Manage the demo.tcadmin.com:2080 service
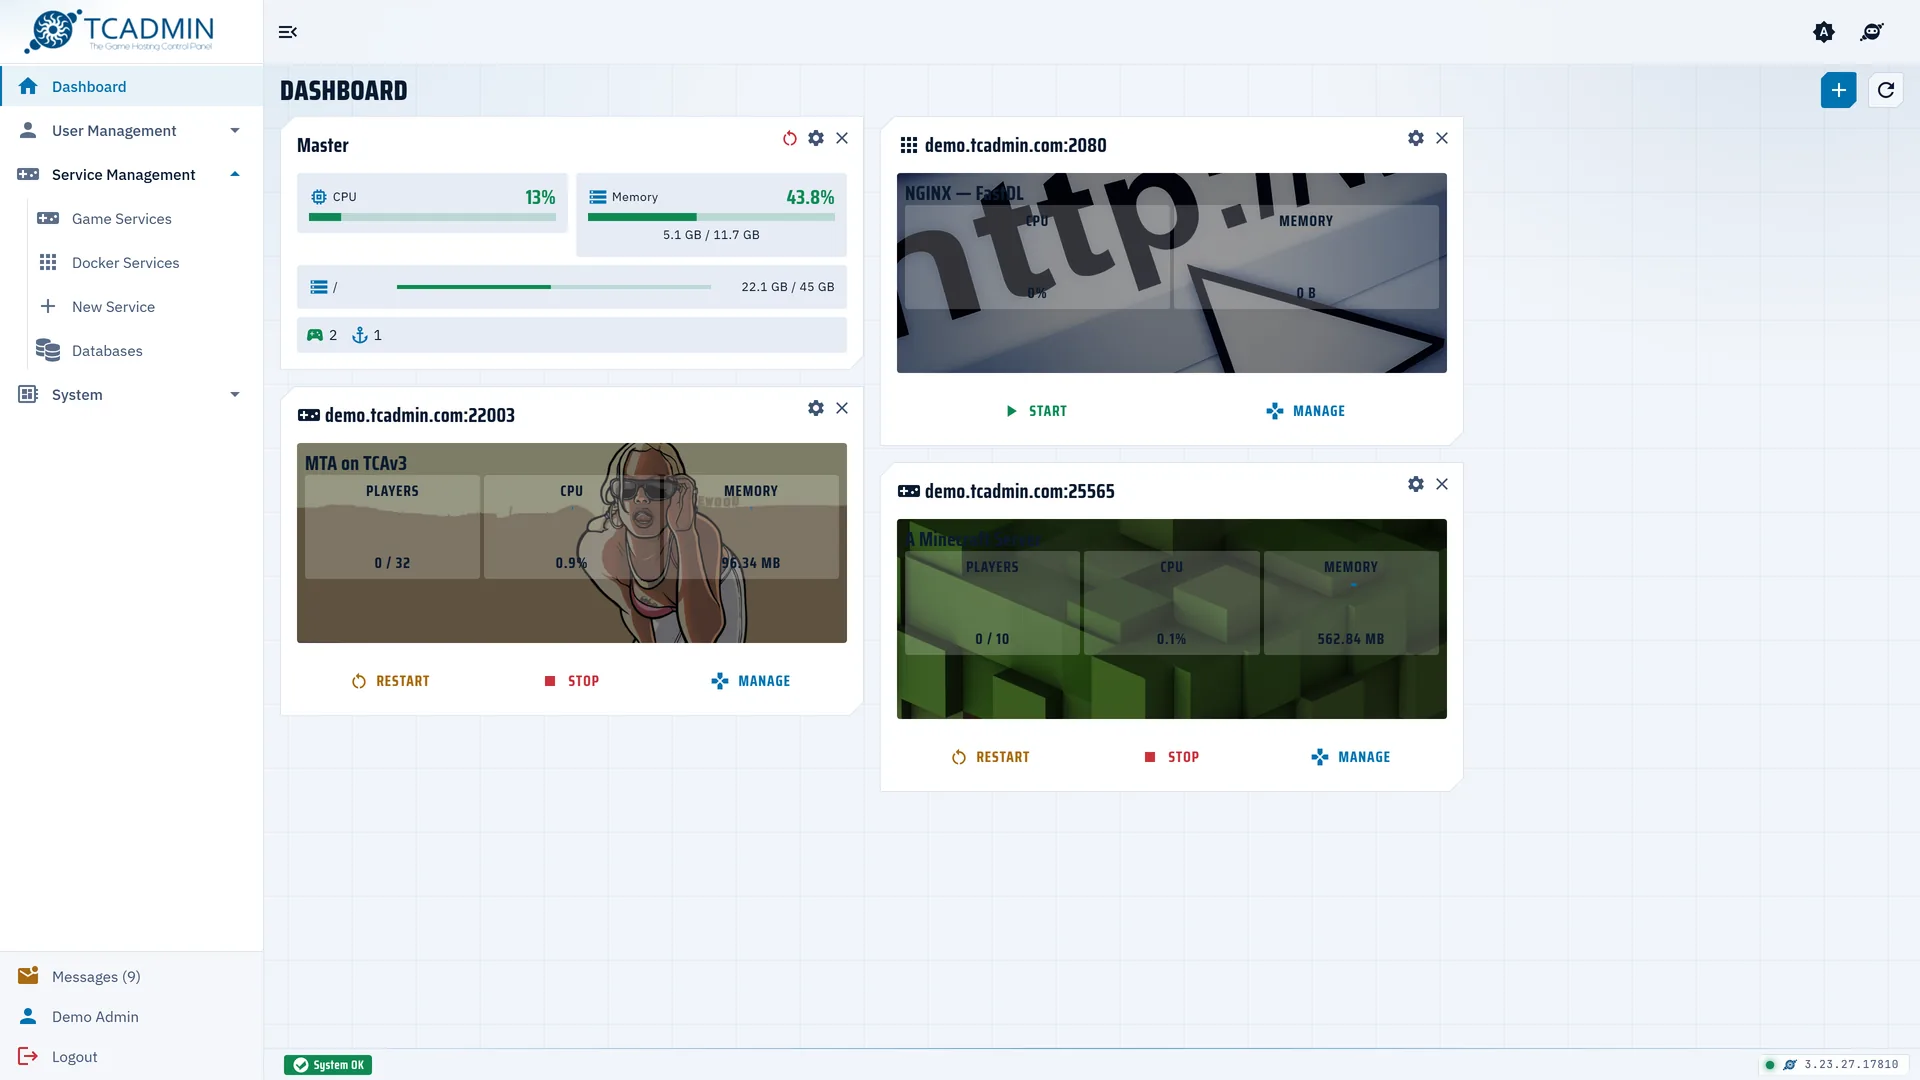1920x1080 pixels. (x=1306, y=411)
